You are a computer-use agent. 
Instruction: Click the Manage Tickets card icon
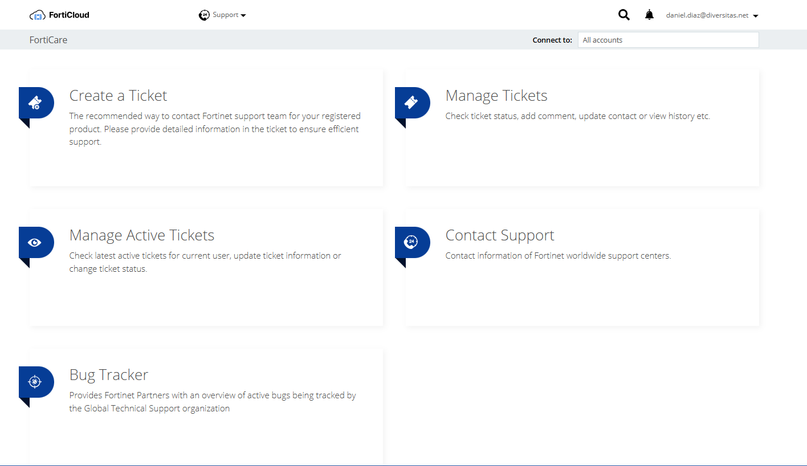[411, 102]
